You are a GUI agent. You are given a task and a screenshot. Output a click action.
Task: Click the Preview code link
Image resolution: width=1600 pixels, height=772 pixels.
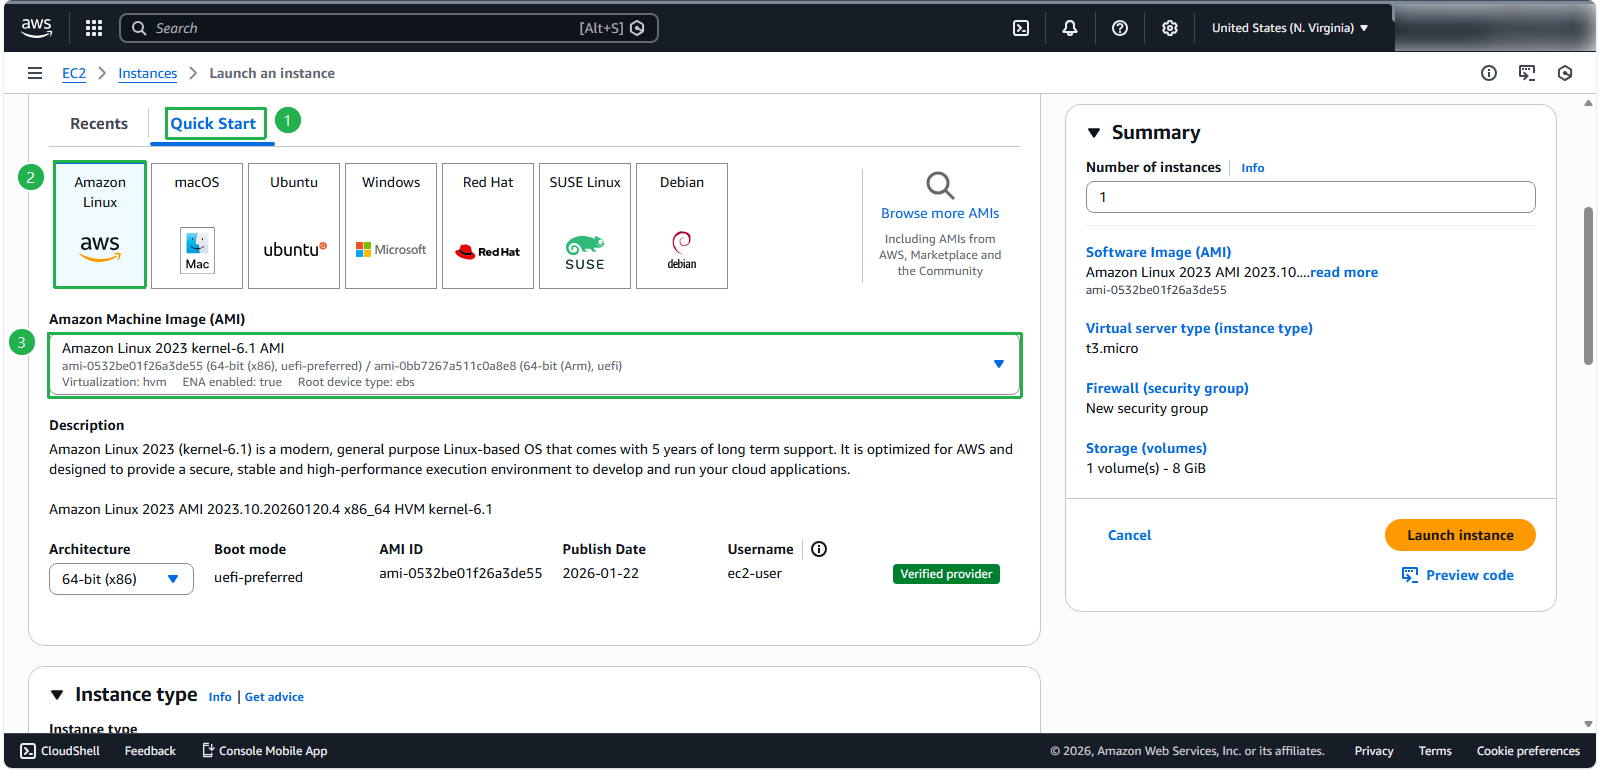(x=1470, y=575)
